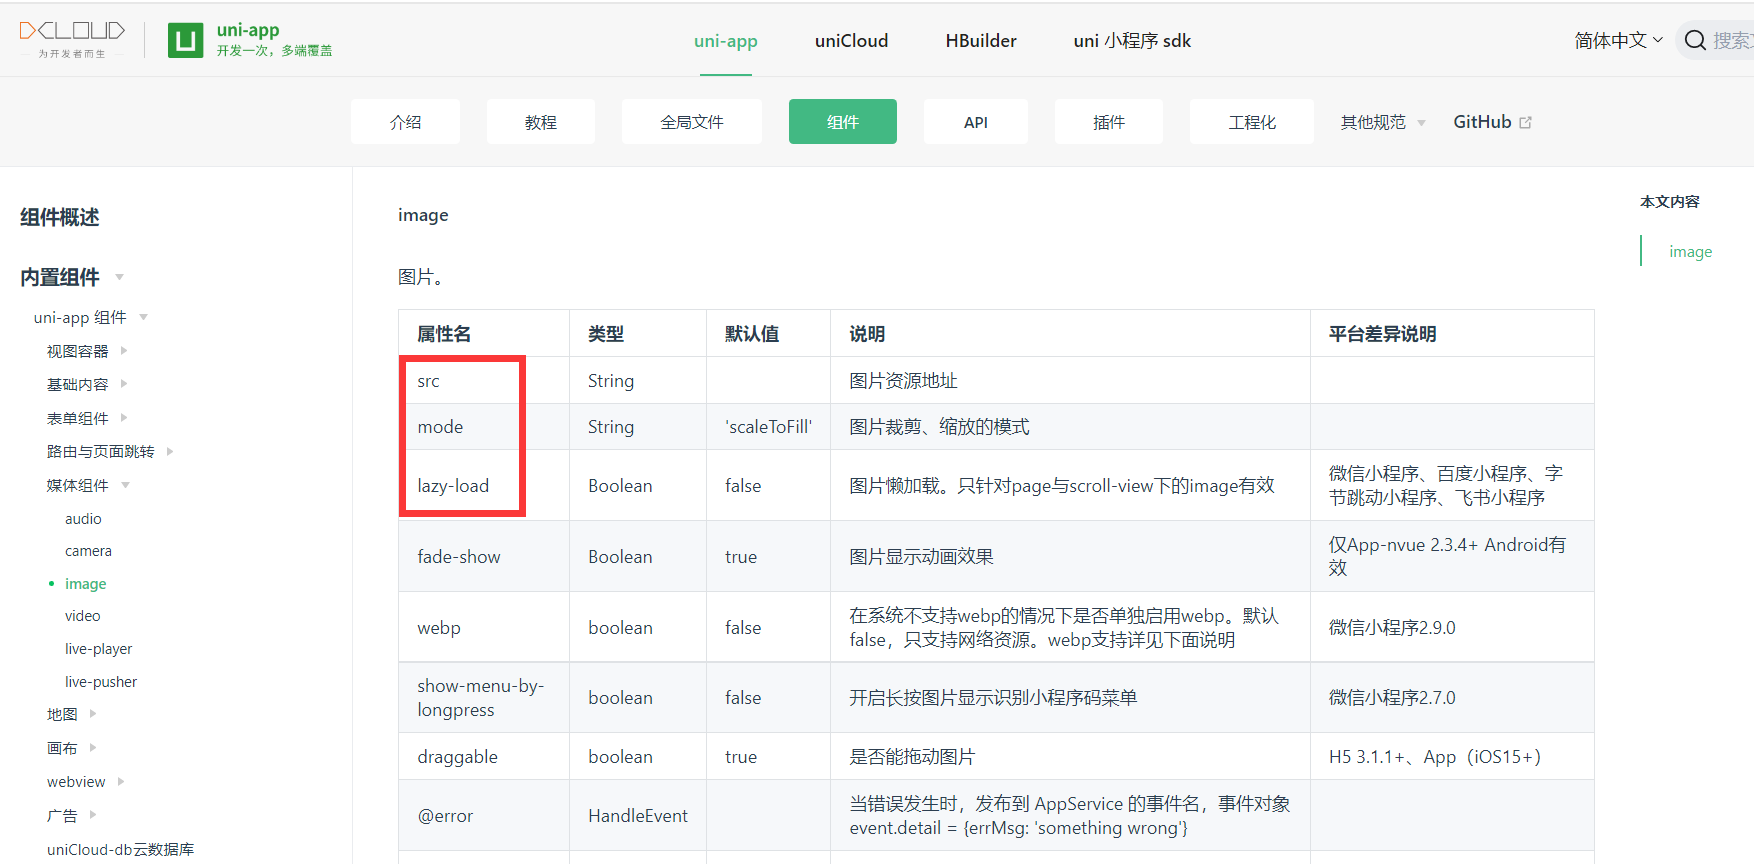Click the 平台差异说明 column header
This screenshot has height=864, width=1754.
pos(1452,334)
